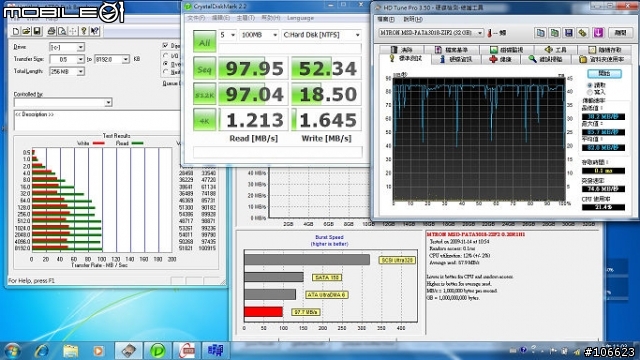640x360 pixels.
Task: Click HD Tune Exit button in toolbar
Action: (x=620, y=33)
